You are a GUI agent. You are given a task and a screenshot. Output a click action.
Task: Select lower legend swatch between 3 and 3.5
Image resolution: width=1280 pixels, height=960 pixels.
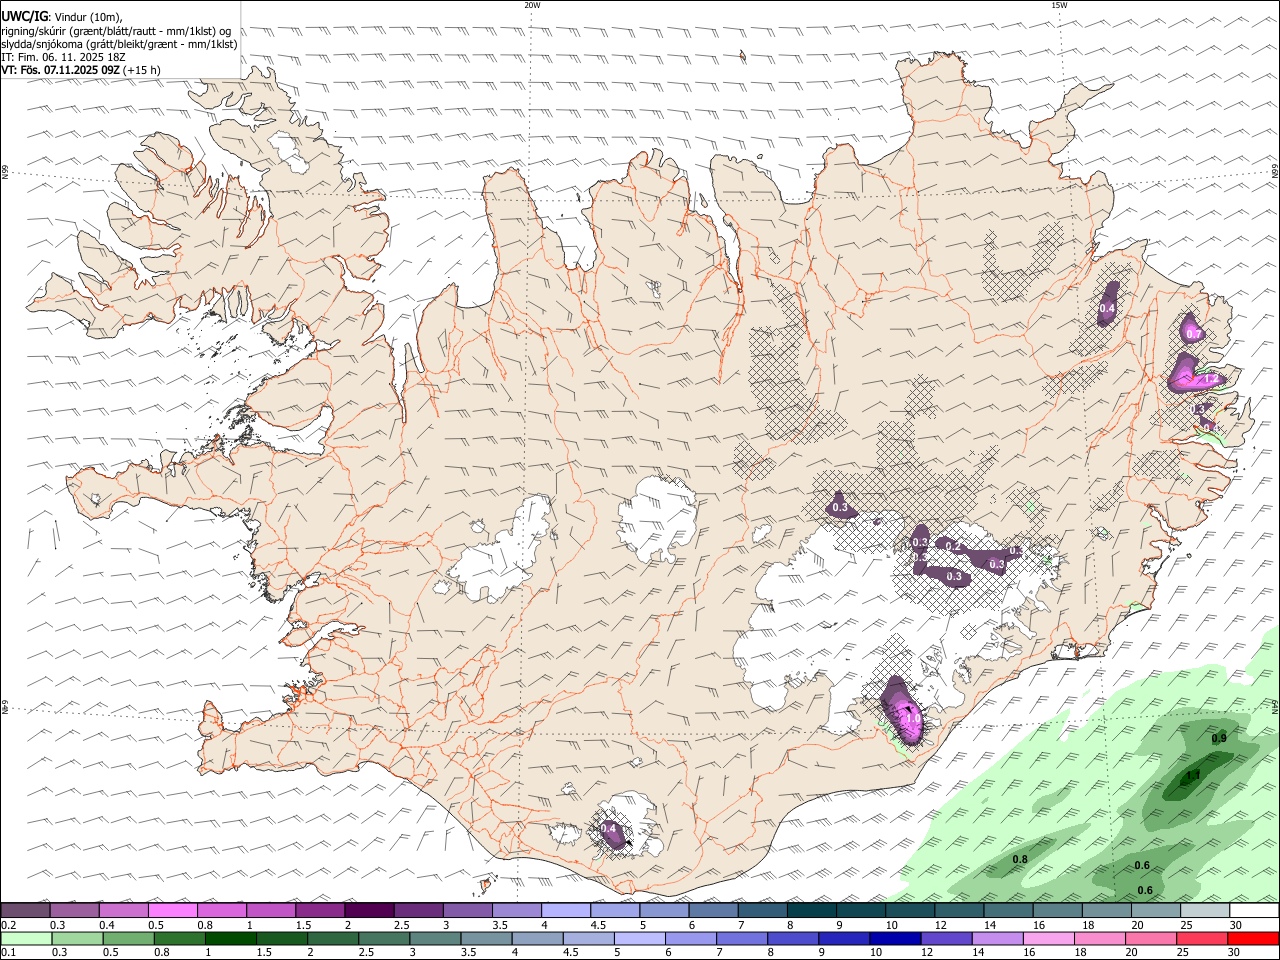click(437, 938)
